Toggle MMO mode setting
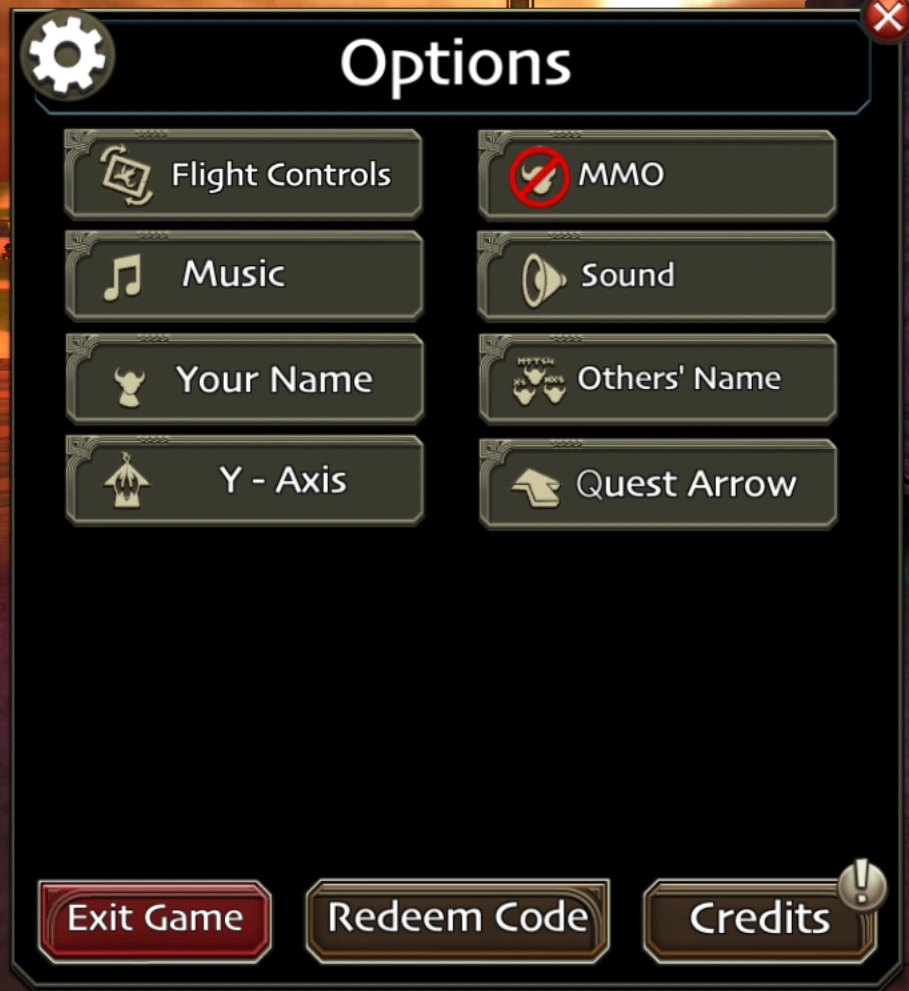 [x=657, y=175]
